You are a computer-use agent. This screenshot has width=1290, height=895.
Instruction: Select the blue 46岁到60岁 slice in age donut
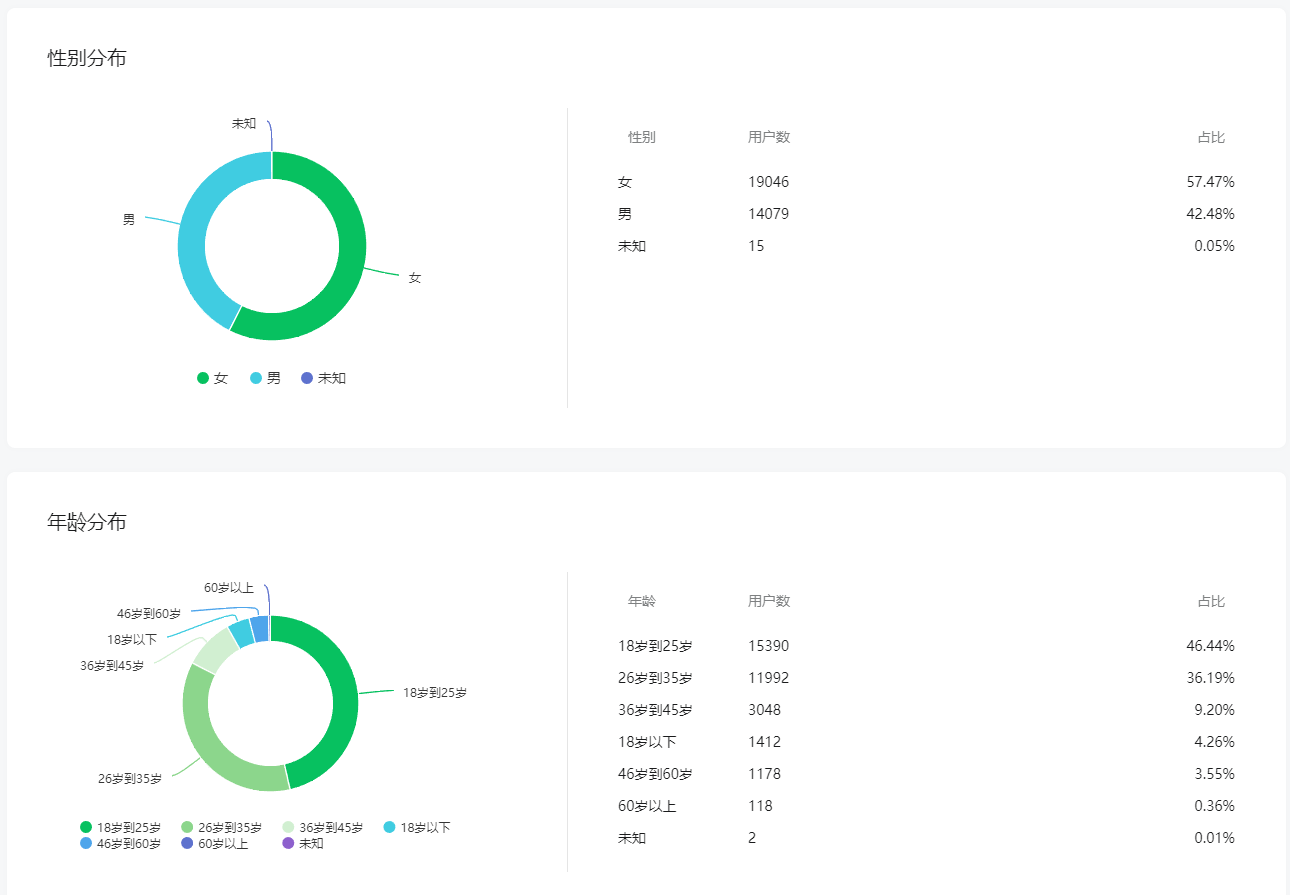[259, 629]
